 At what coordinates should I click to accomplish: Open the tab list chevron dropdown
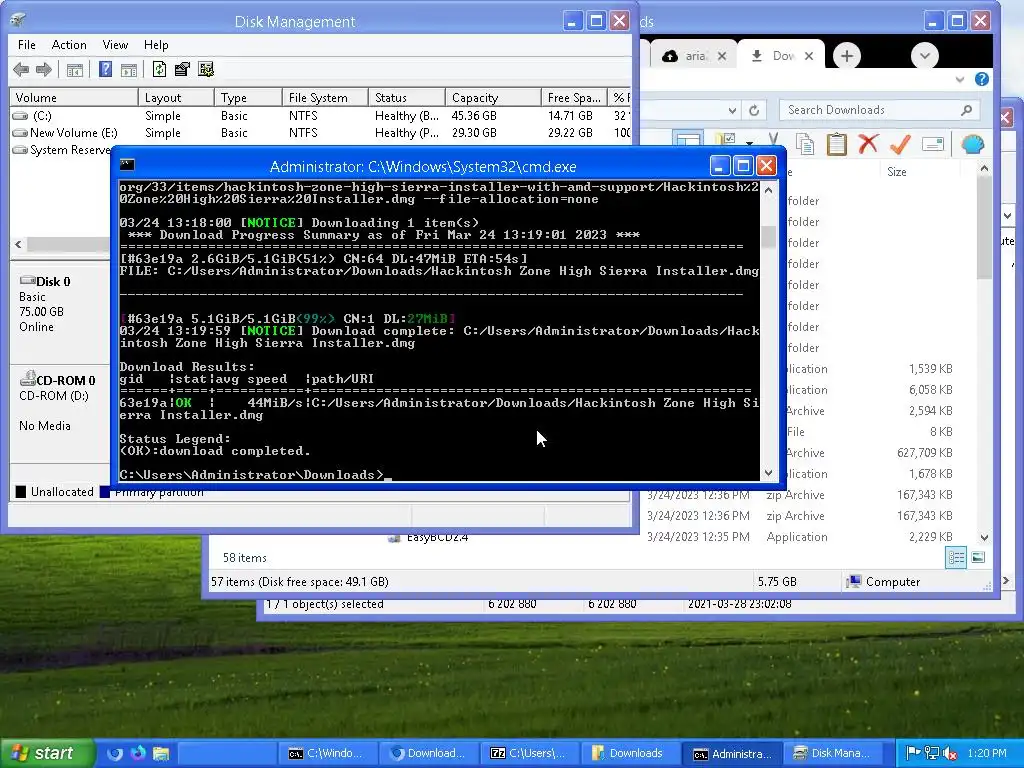click(x=925, y=56)
